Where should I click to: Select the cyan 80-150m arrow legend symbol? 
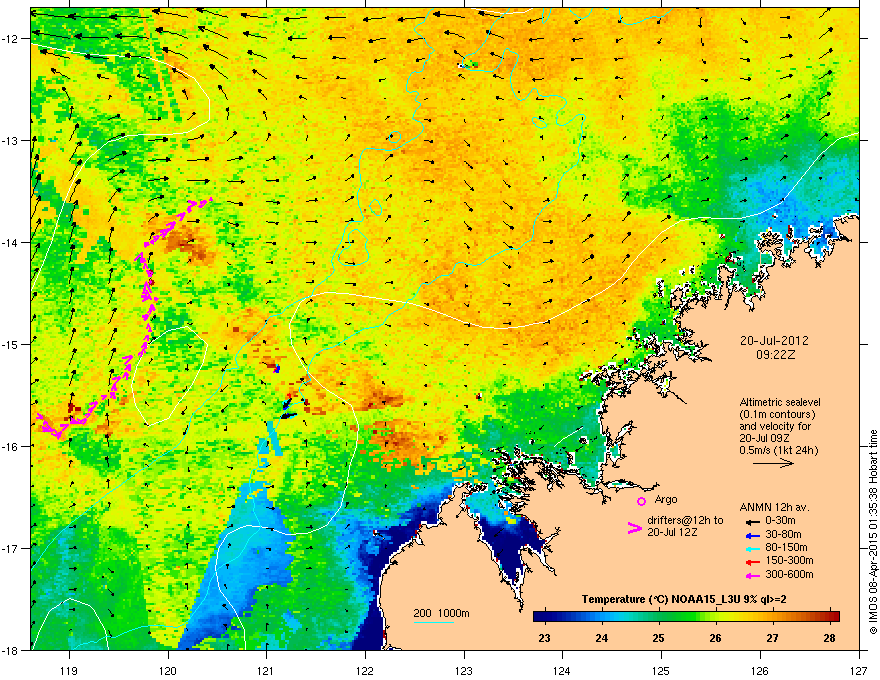click(x=751, y=548)
